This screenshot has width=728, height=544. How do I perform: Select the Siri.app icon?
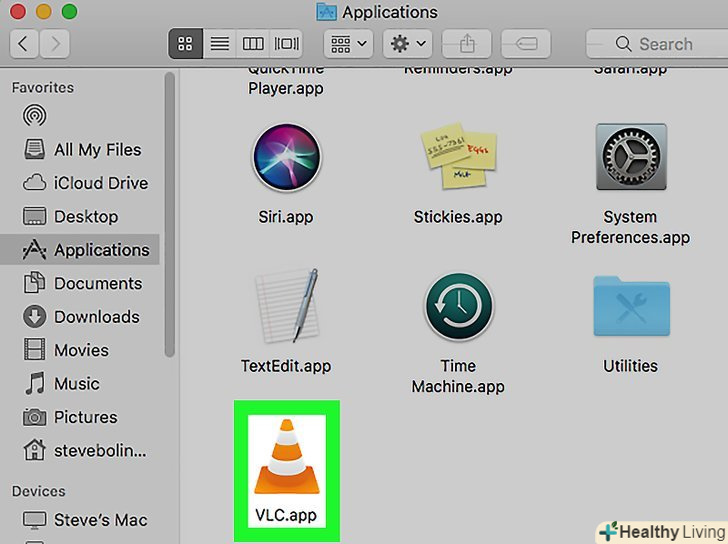pyautogui.click(x=287, y=157)
